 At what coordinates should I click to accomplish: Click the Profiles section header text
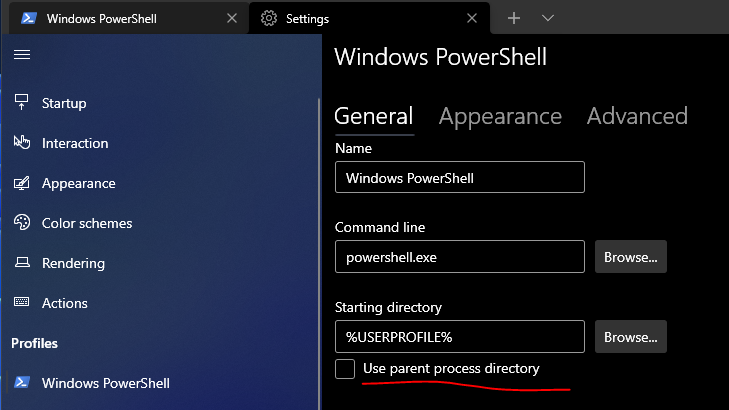pos(34,343)
